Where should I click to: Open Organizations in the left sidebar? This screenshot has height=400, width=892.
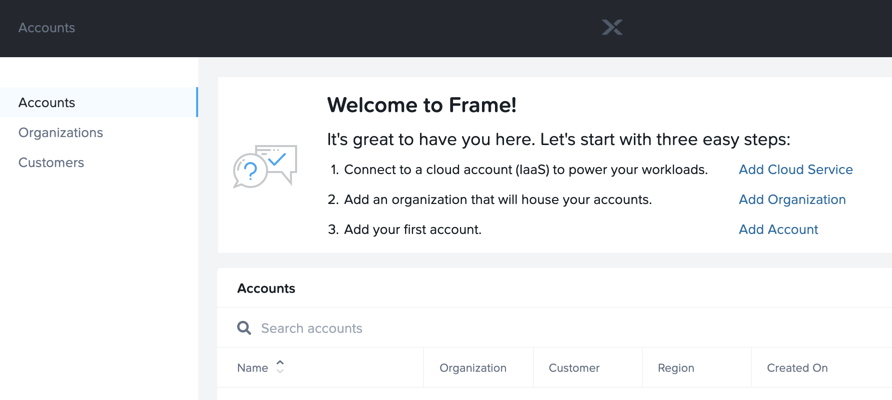61,133
